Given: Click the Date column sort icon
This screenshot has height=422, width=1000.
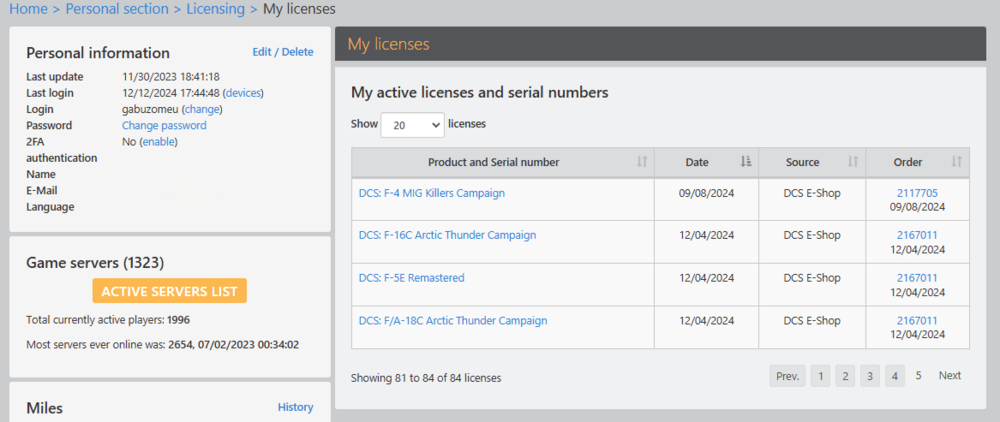Looking at the screenshot, I should pyautogui.click(x=746, y=162).
